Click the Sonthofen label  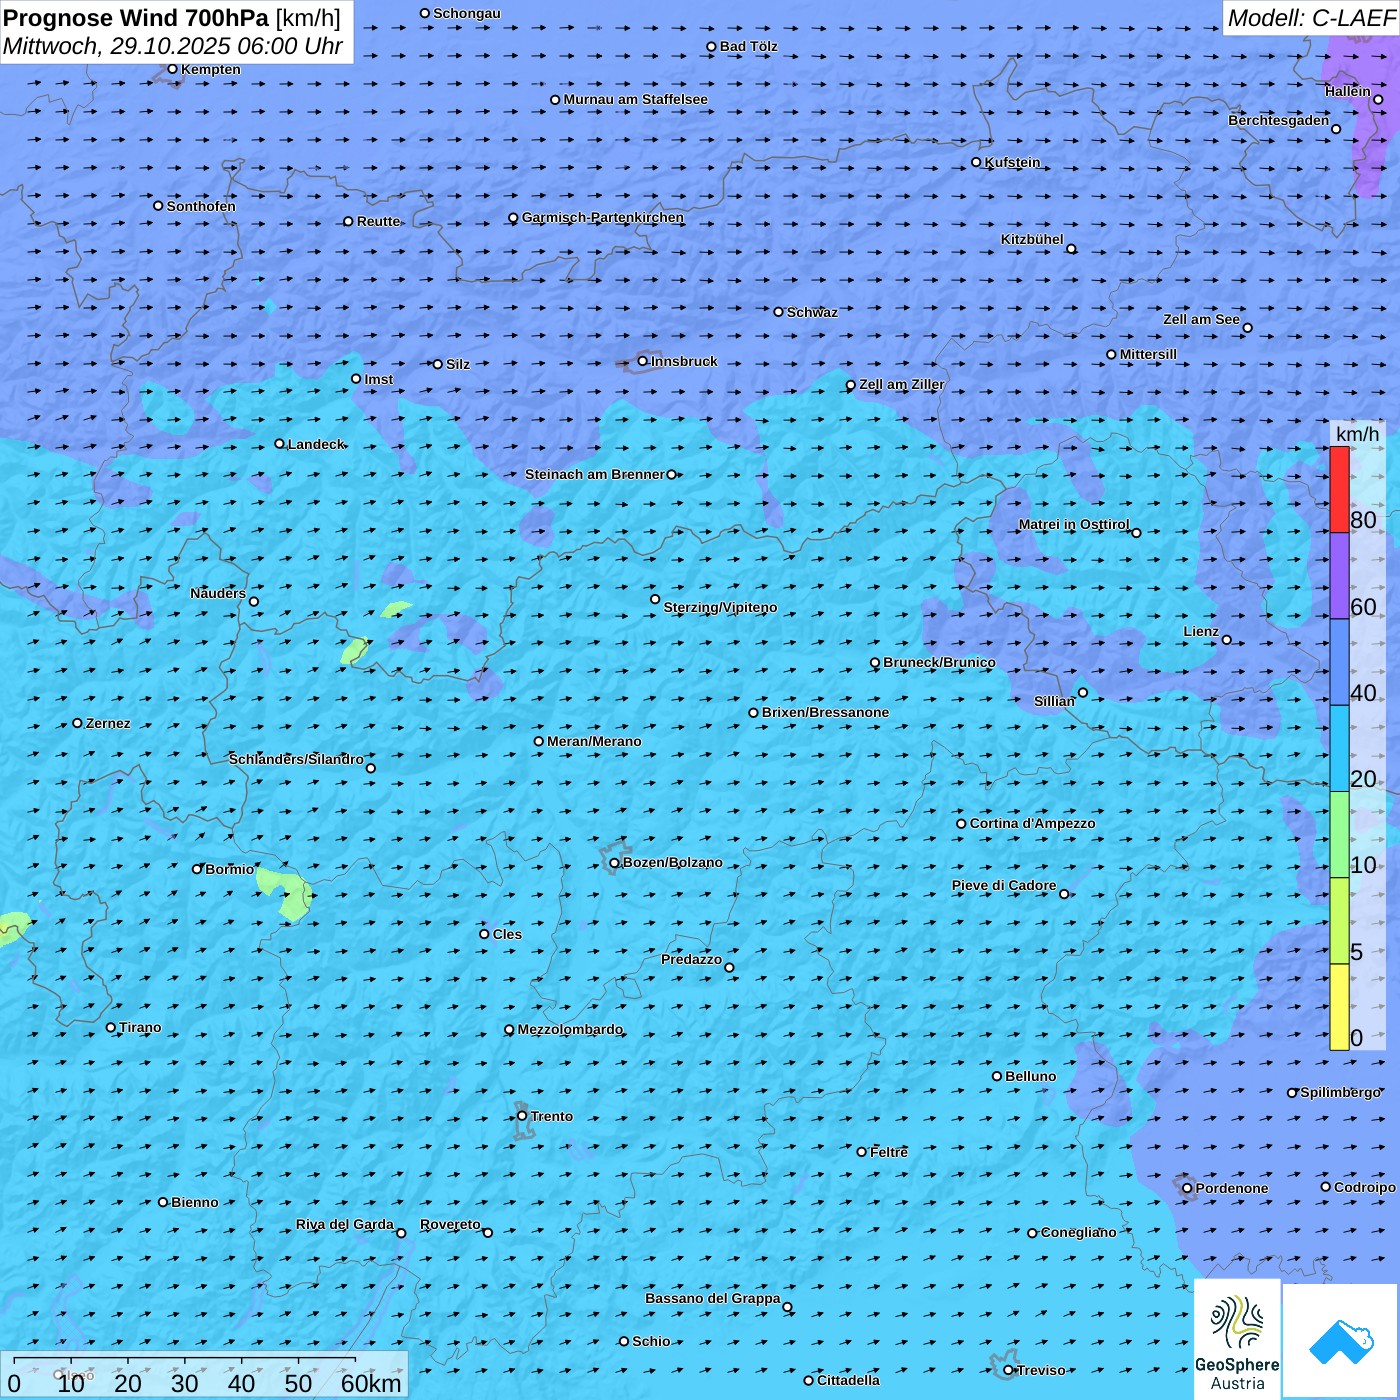(x=201, y=206)
